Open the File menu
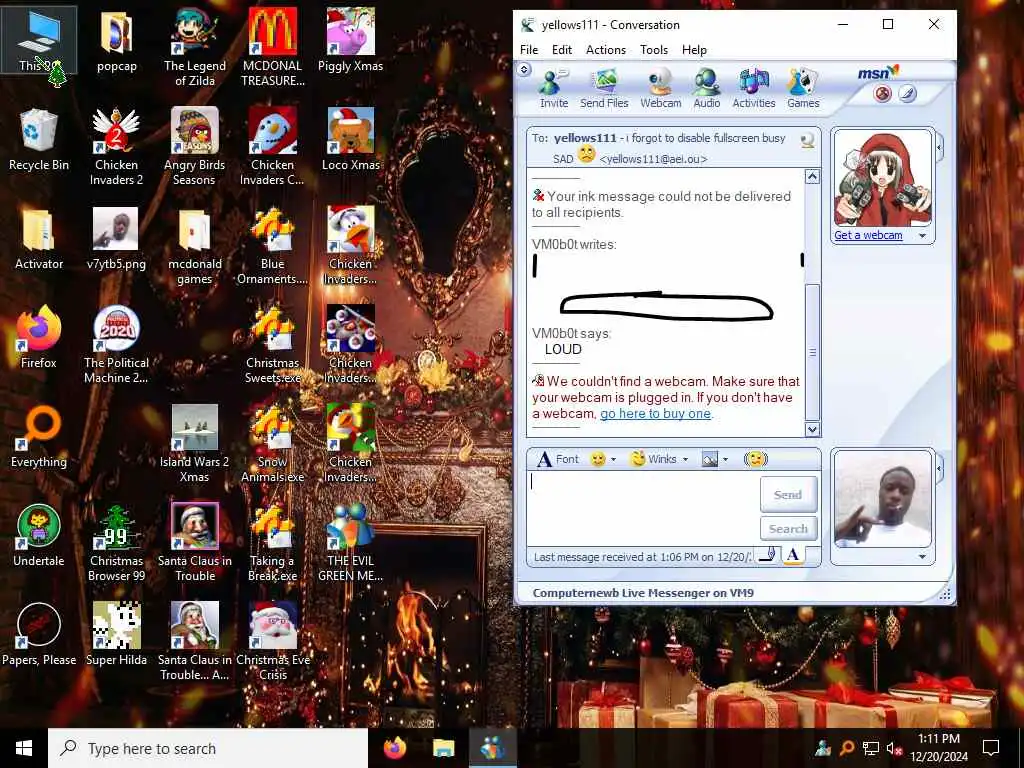 [x=529, y=50]
